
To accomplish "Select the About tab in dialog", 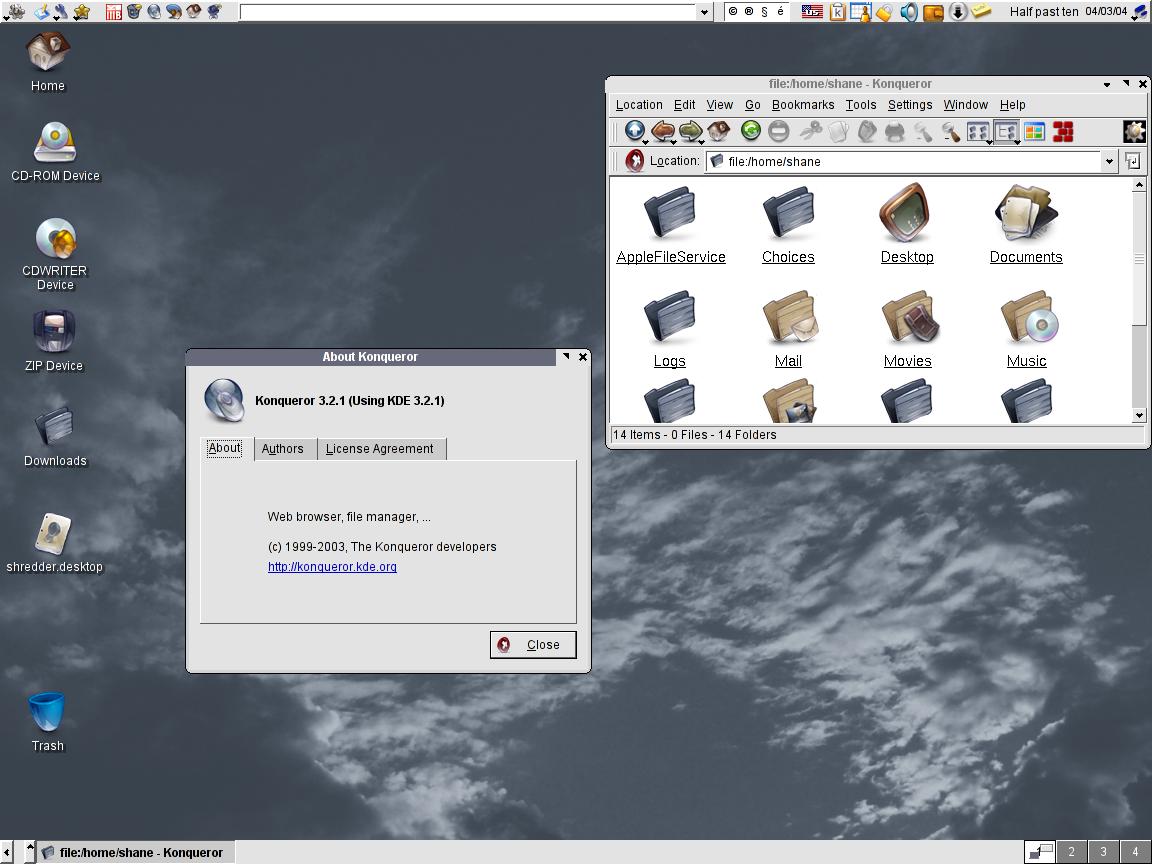I will click(227, 448).
